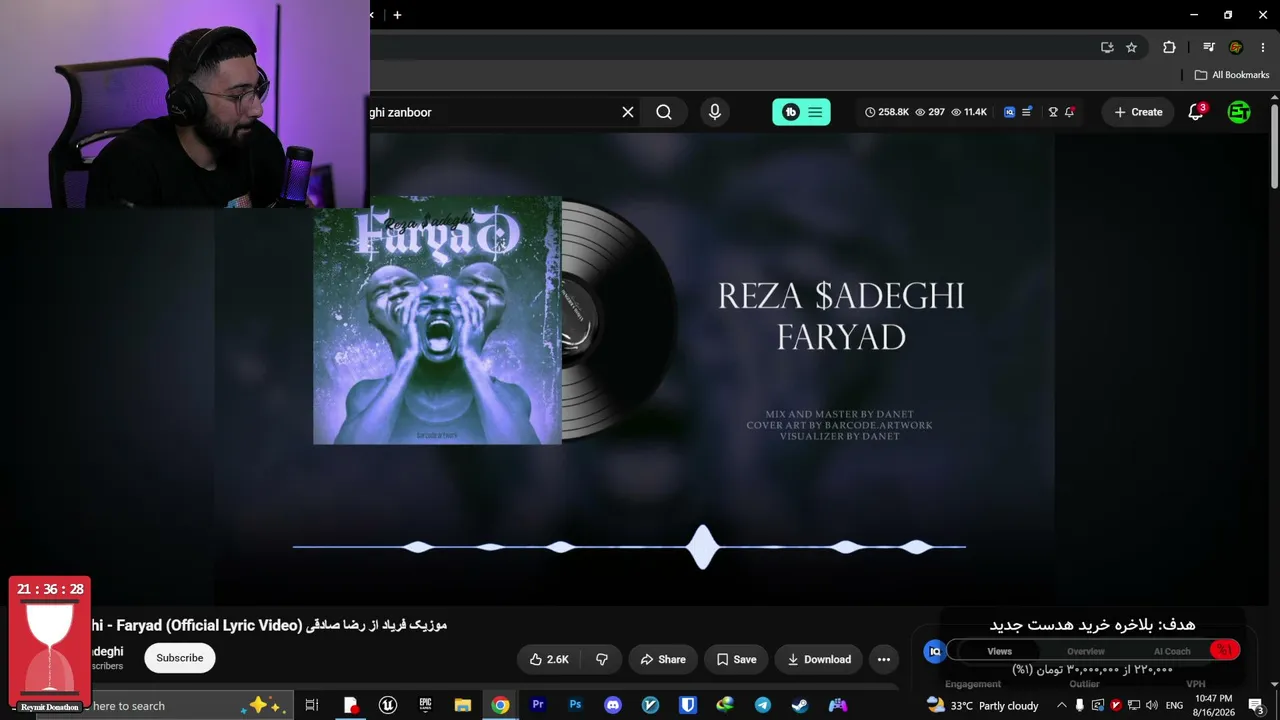Open volume control in system tray
This screenshot has height=720, width=1280.
(x=1152, y=705)
